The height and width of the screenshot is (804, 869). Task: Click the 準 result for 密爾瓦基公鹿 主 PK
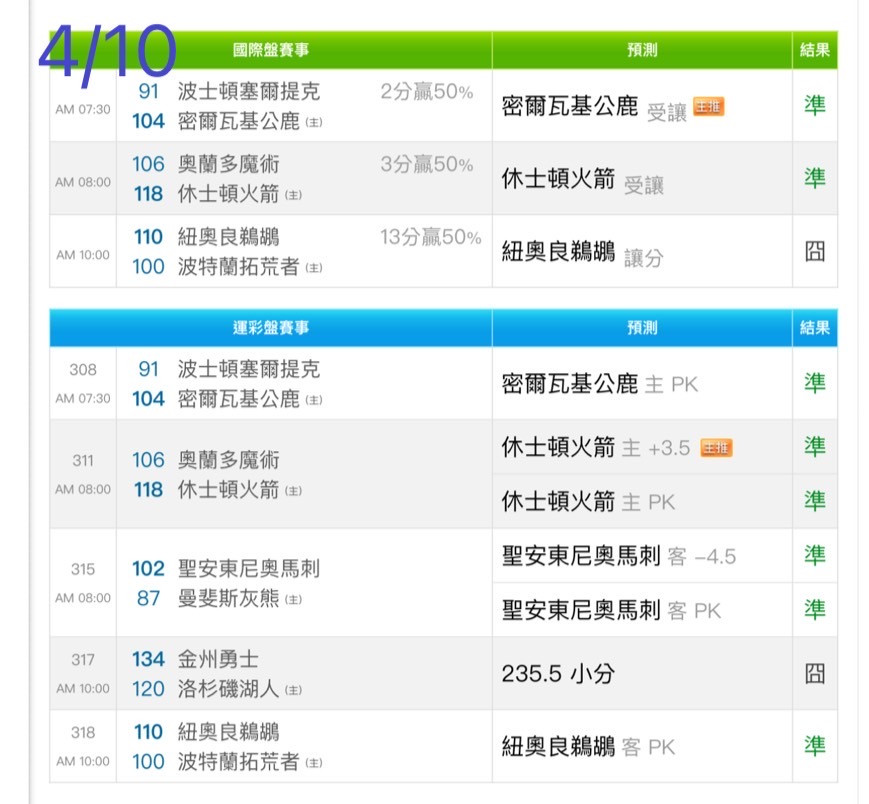pos(815,383)
